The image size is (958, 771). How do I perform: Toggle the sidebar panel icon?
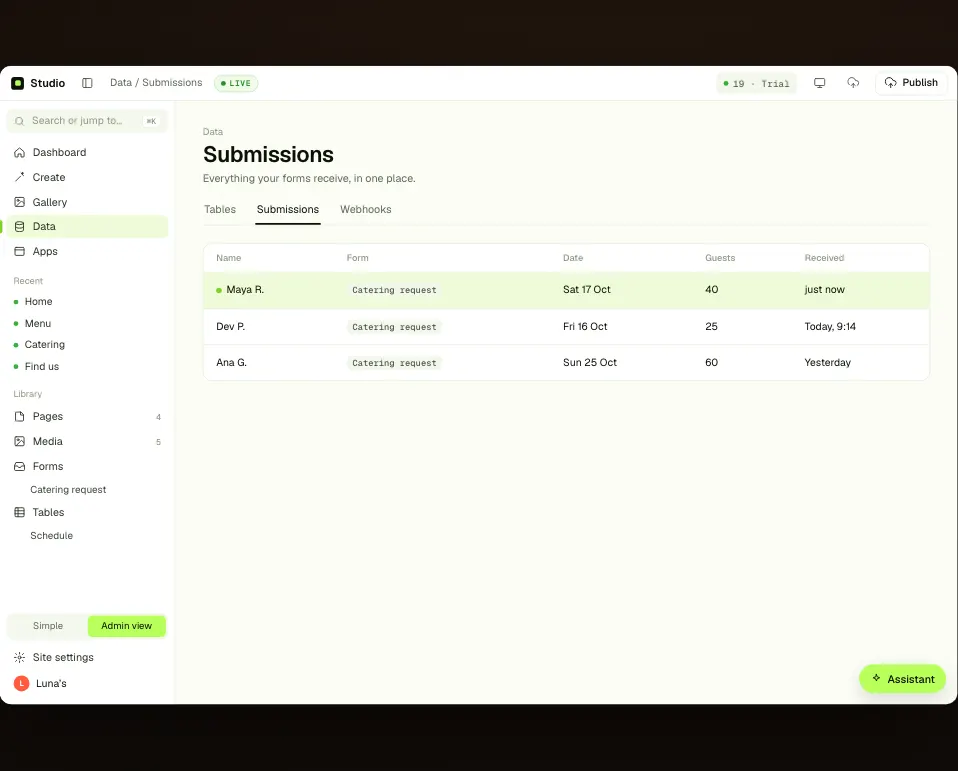click(87, 83)
